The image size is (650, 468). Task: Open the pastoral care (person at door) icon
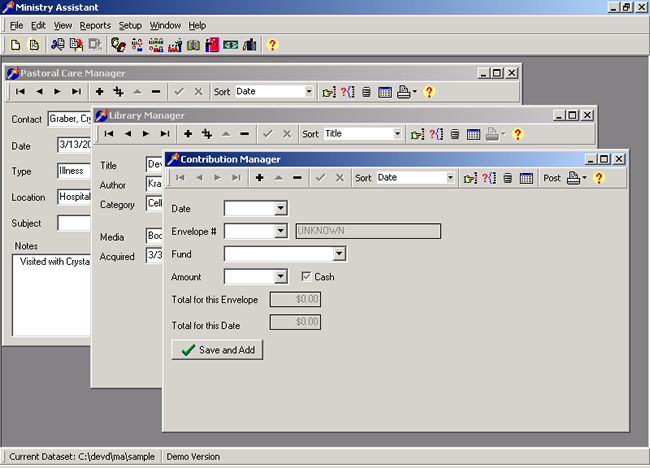pyautogui.click(x=212, y=45)
